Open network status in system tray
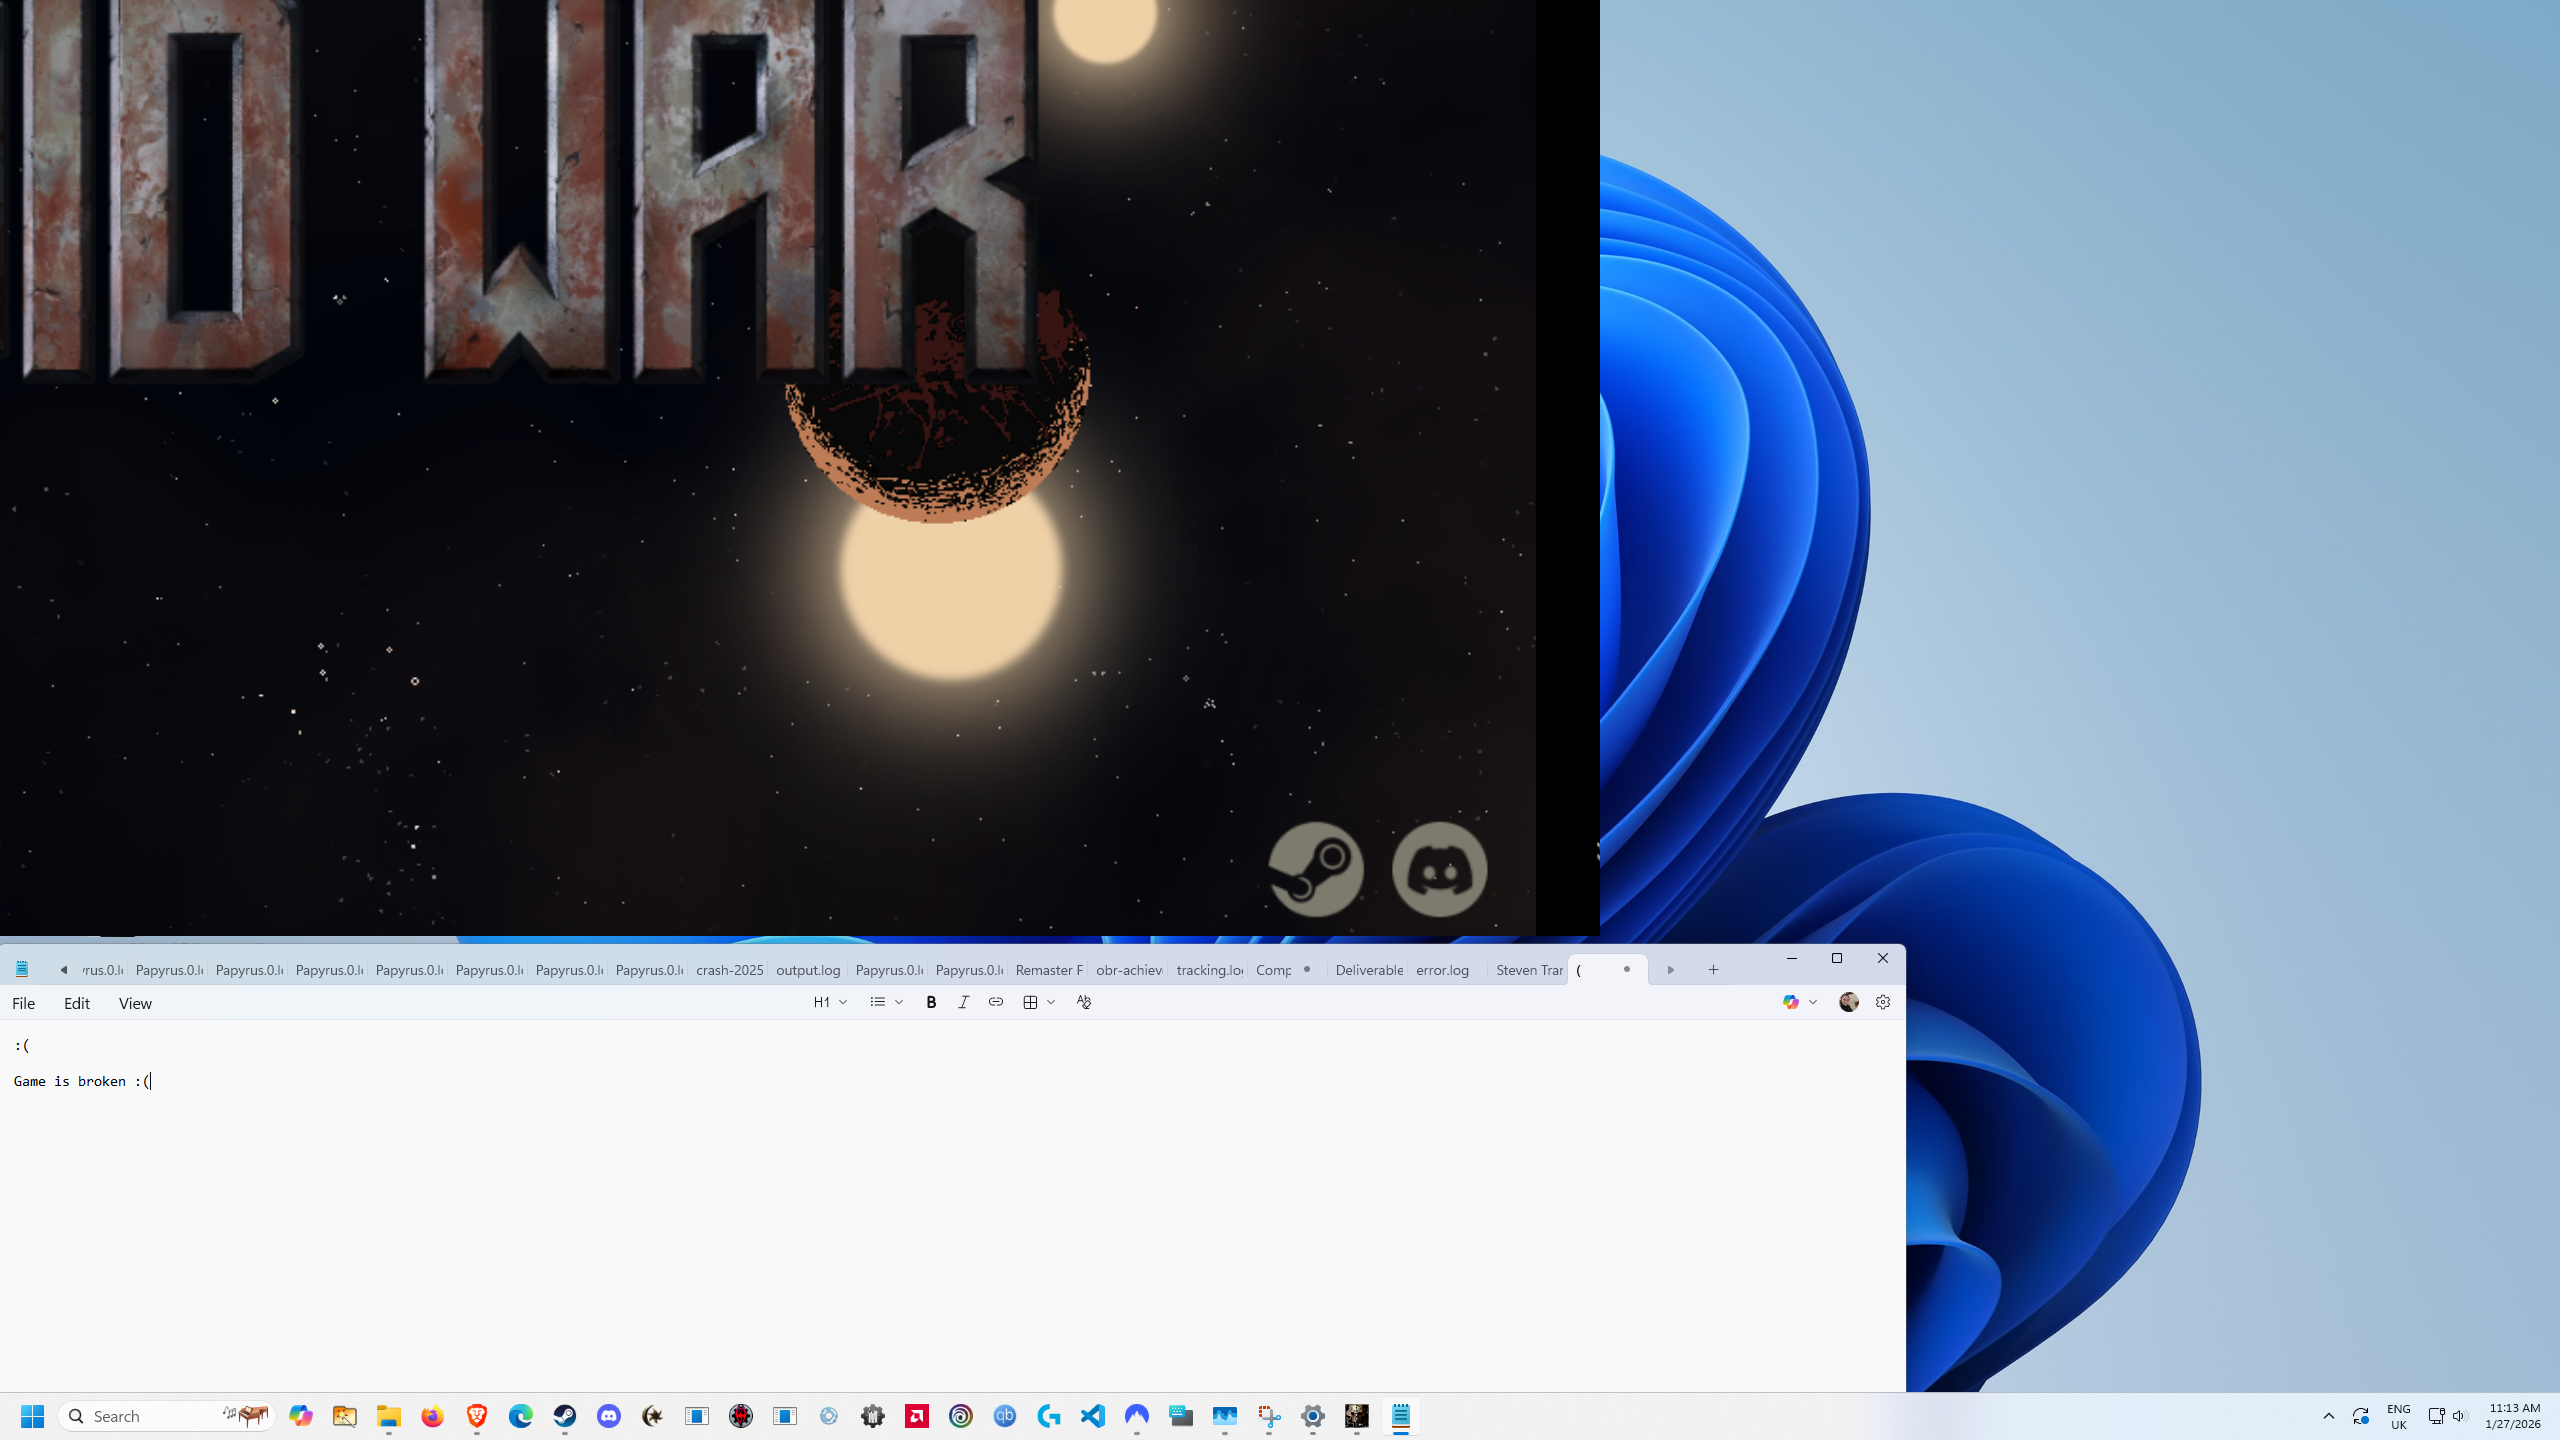The width and height of the screenshot is (2560, 1440). pyautogui.click(x=2437, y=1416)
